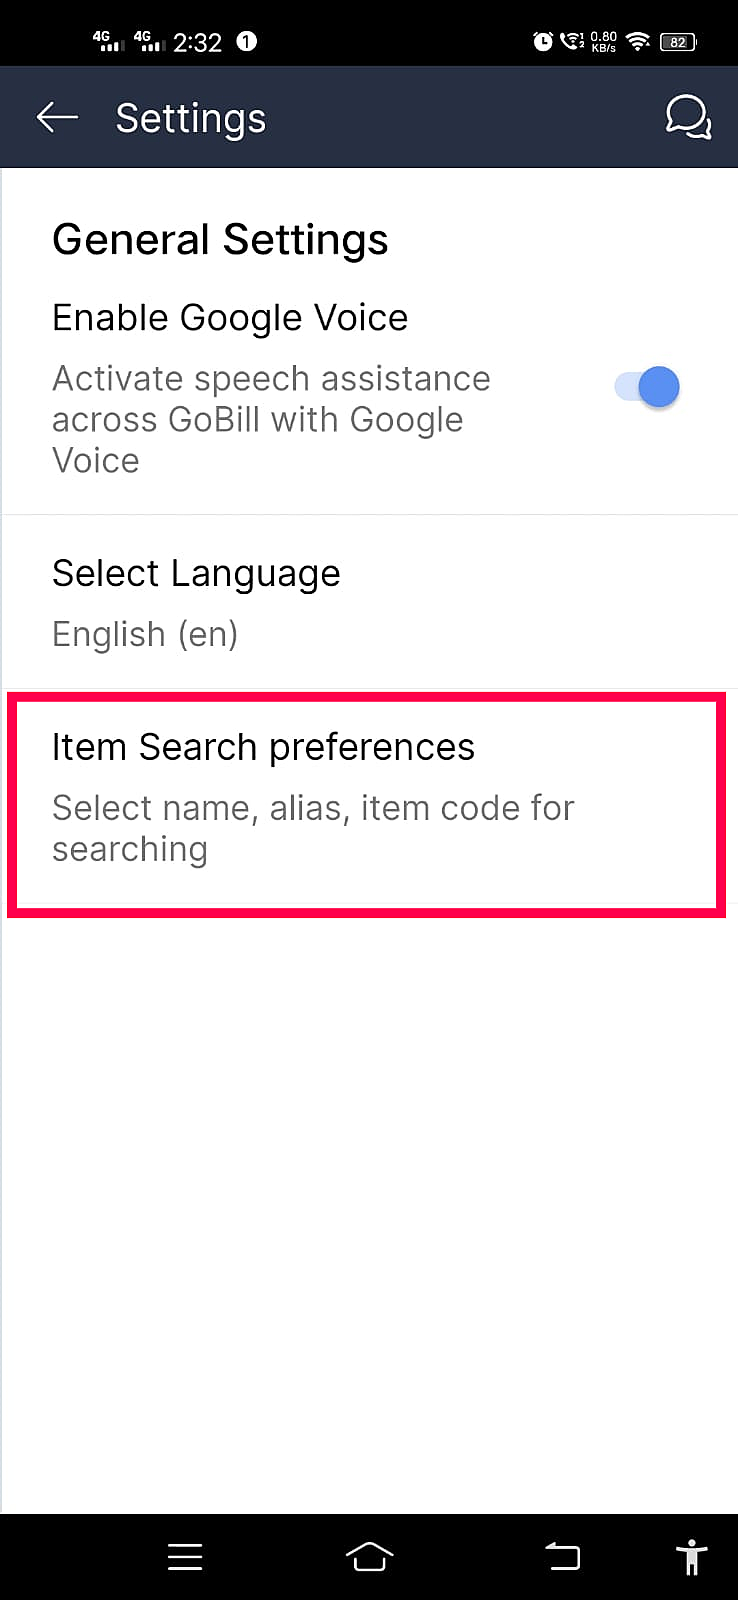Tap the battery indicator in status bar
This screenshot has height=1600, width=738.
678,42
